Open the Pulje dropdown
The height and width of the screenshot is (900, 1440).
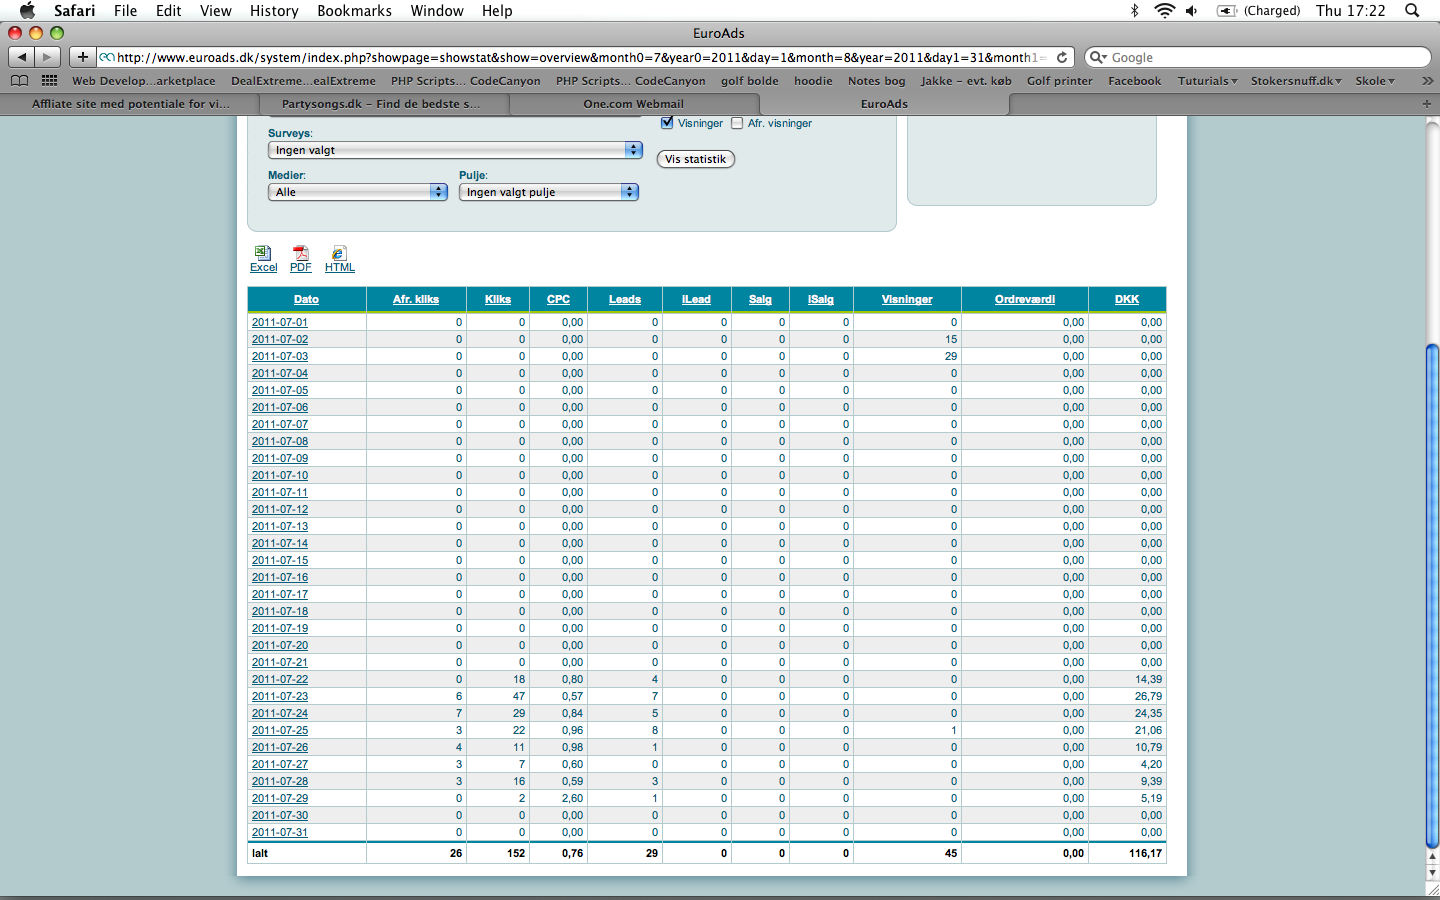548,192
